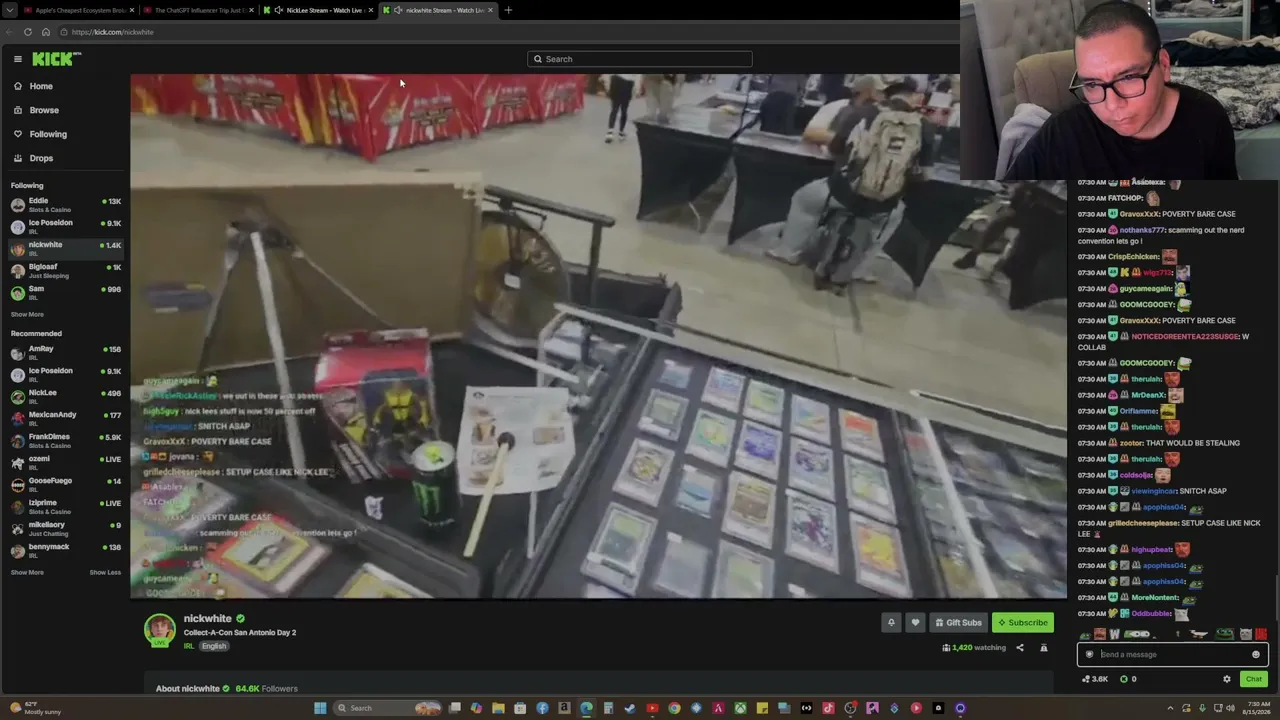
Task: Follow nickwhite with the heart button
Action: click(x=915, y=623)
